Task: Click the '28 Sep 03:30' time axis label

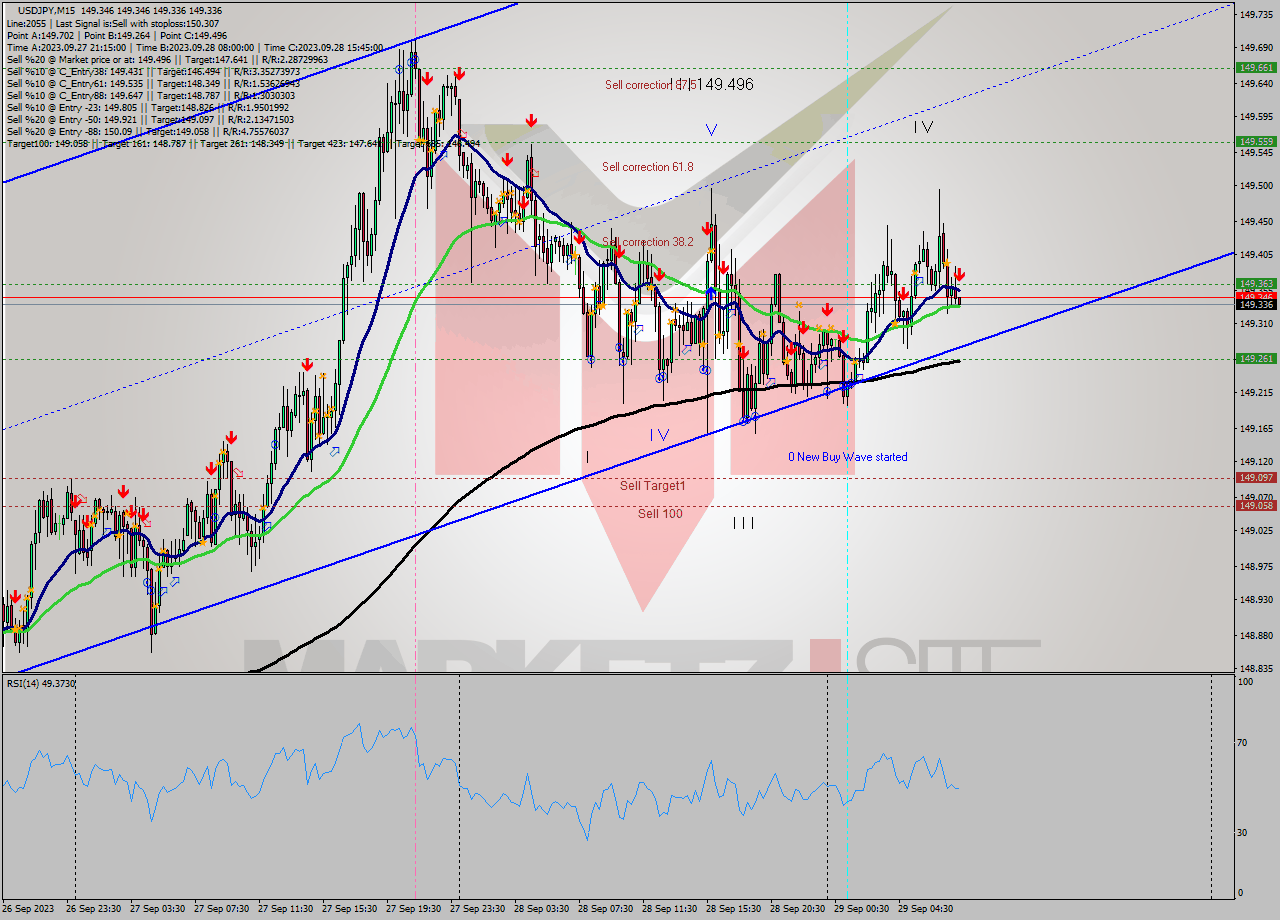Action: tap(541, 909)
